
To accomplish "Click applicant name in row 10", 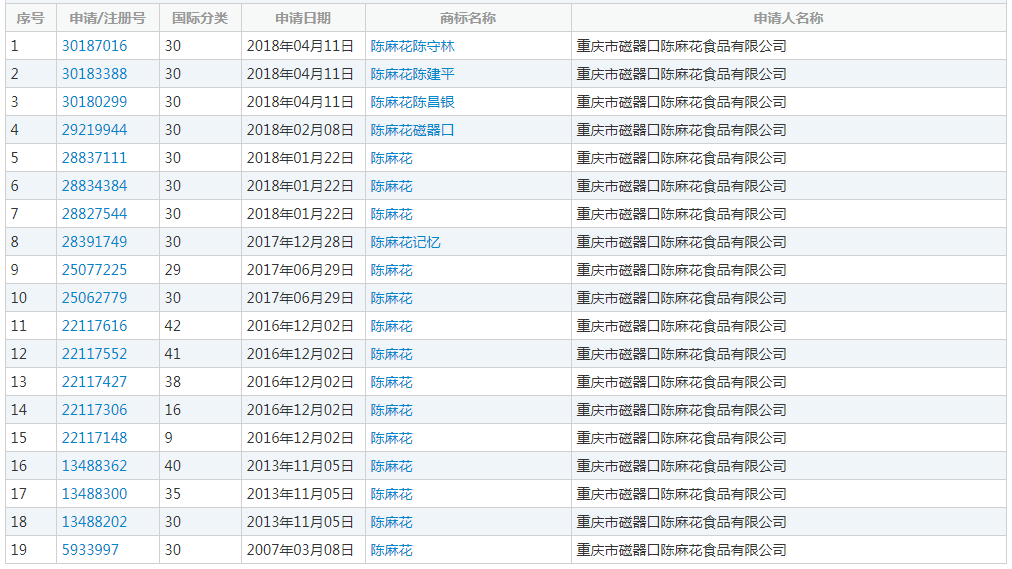I will [682, 298].
